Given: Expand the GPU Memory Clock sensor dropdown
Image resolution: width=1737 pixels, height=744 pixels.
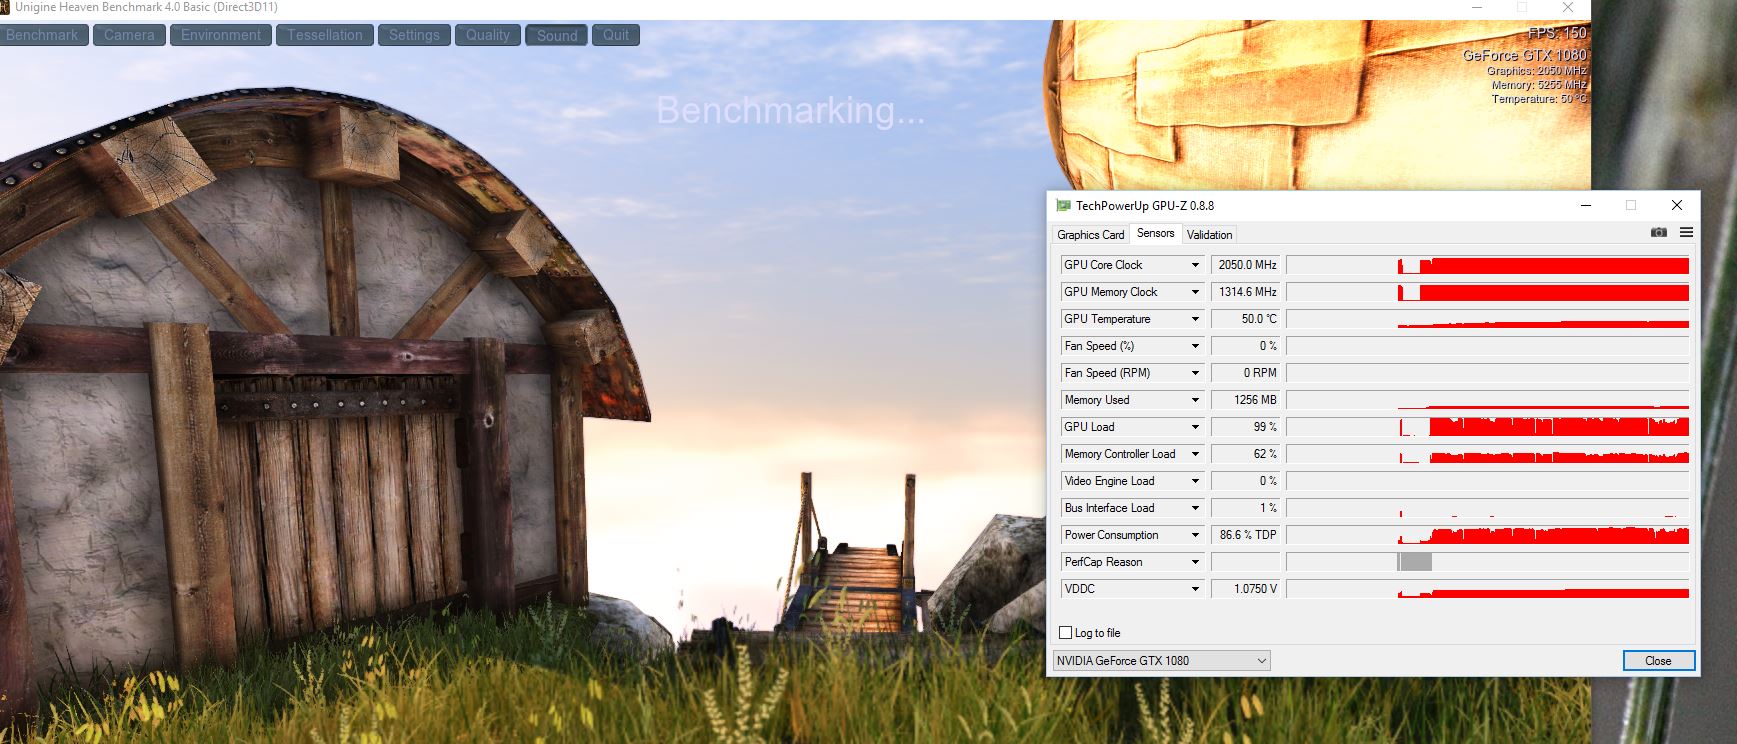Looking at the screenshot, I should tap(1194, 292).
